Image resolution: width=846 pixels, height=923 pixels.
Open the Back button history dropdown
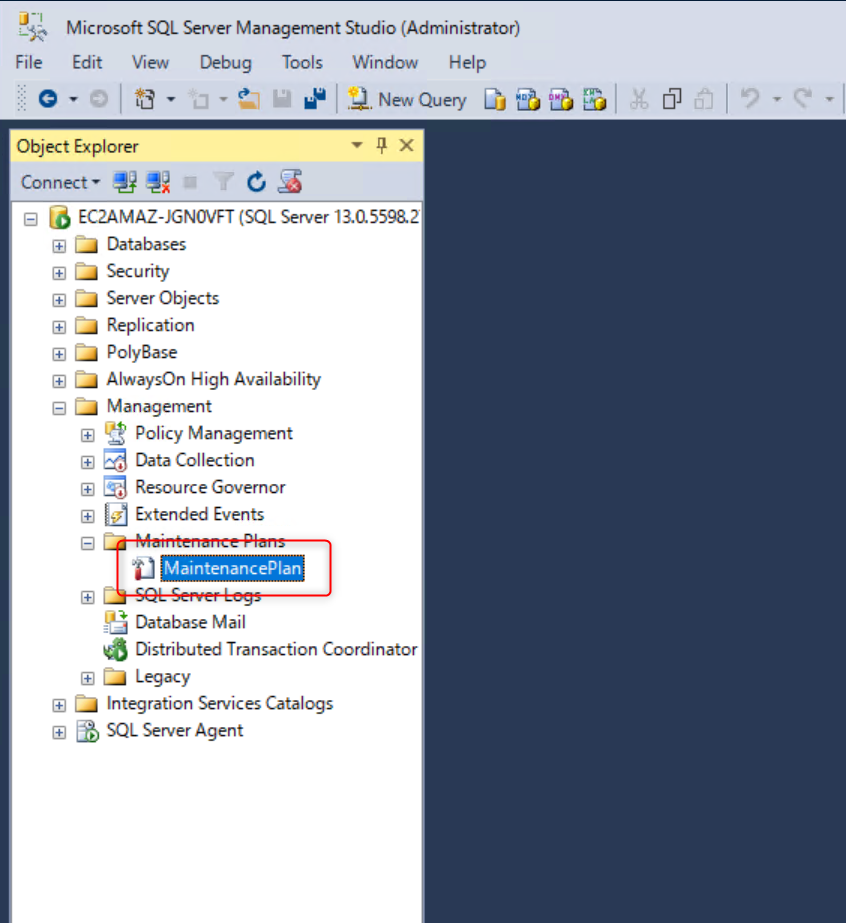click(x=73, y=99)
